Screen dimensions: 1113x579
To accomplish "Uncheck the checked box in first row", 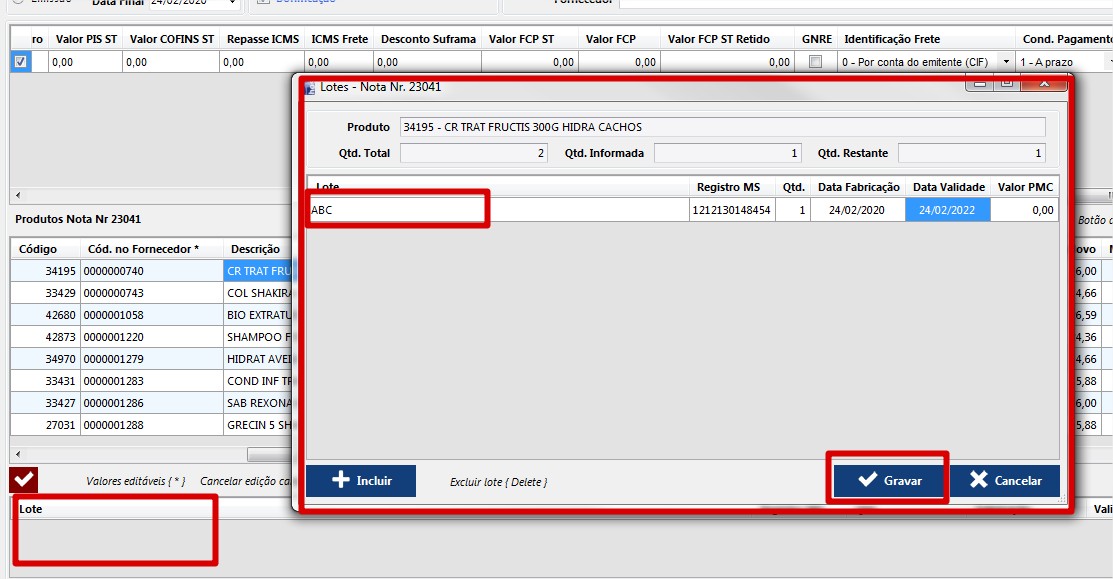I will pos(20,62).
